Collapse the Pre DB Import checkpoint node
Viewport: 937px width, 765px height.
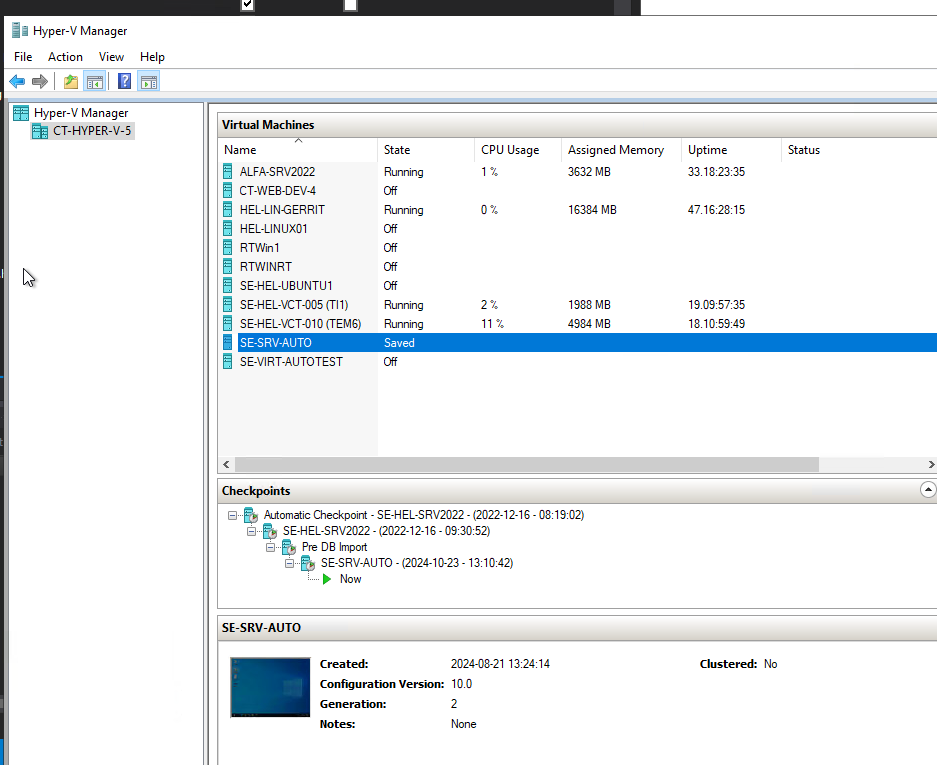(271, 547)
